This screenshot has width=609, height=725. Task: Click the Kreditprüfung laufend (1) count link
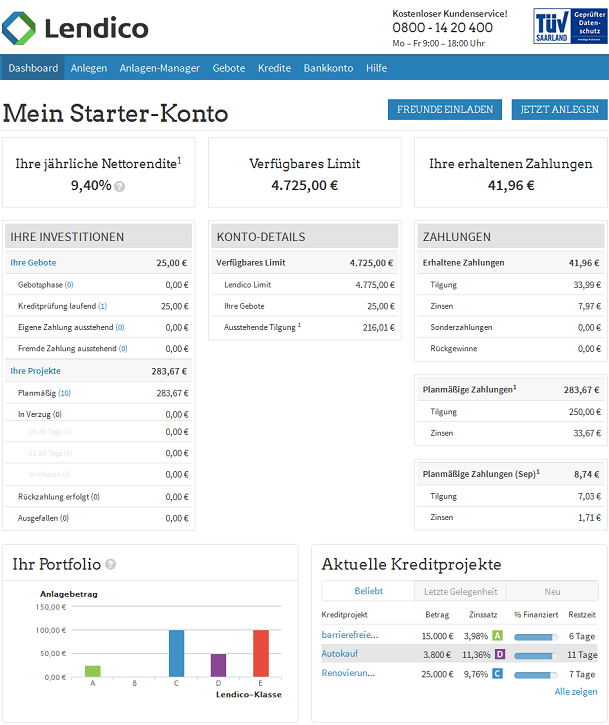point(102,306)
